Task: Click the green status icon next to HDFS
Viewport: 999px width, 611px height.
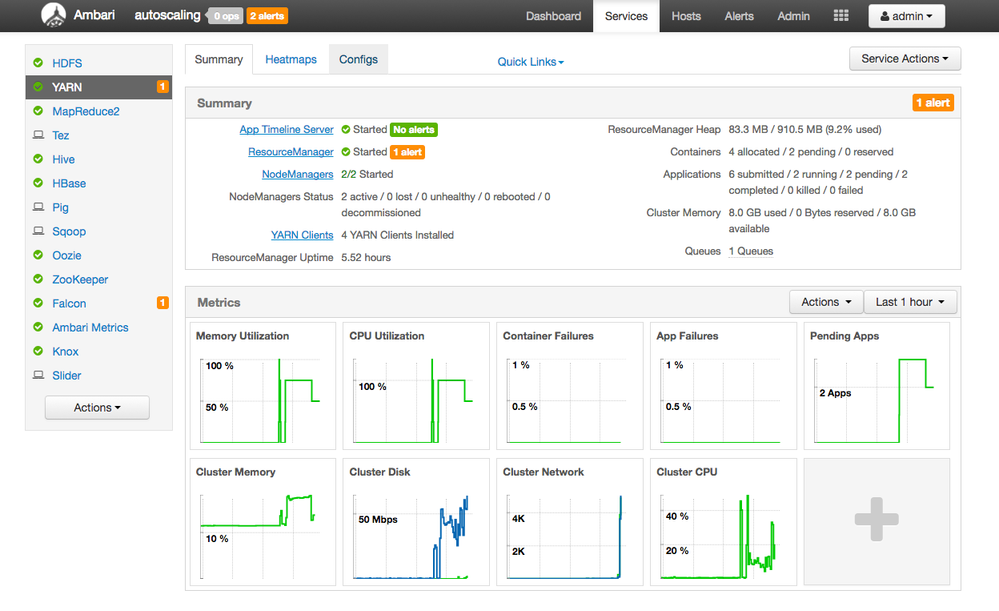Action: click(38, 62)
